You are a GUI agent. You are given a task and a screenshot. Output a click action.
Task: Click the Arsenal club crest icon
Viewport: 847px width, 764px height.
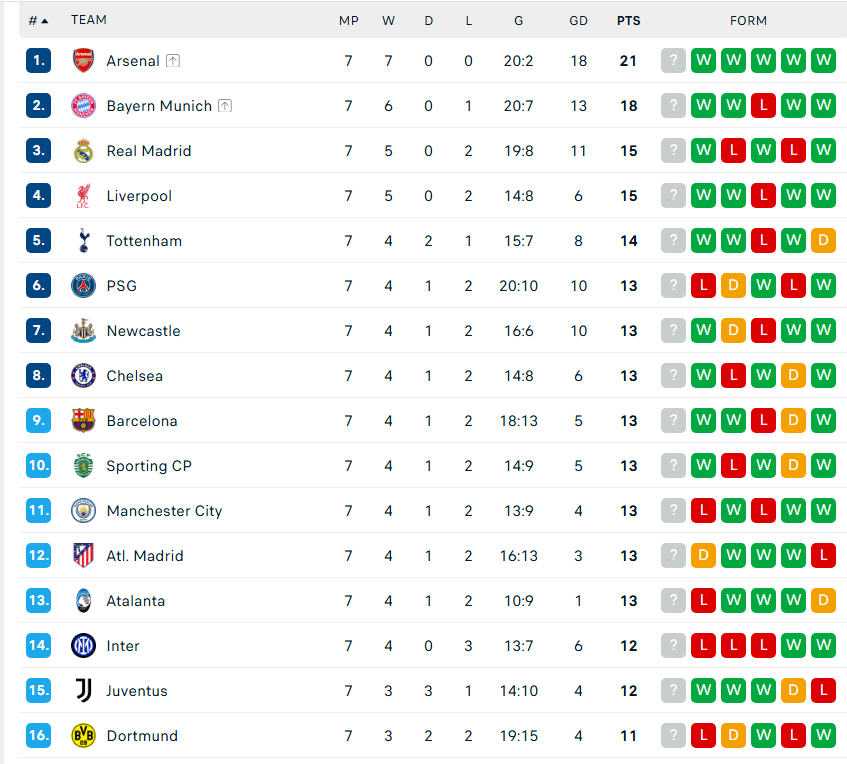[x=83, y=61]
